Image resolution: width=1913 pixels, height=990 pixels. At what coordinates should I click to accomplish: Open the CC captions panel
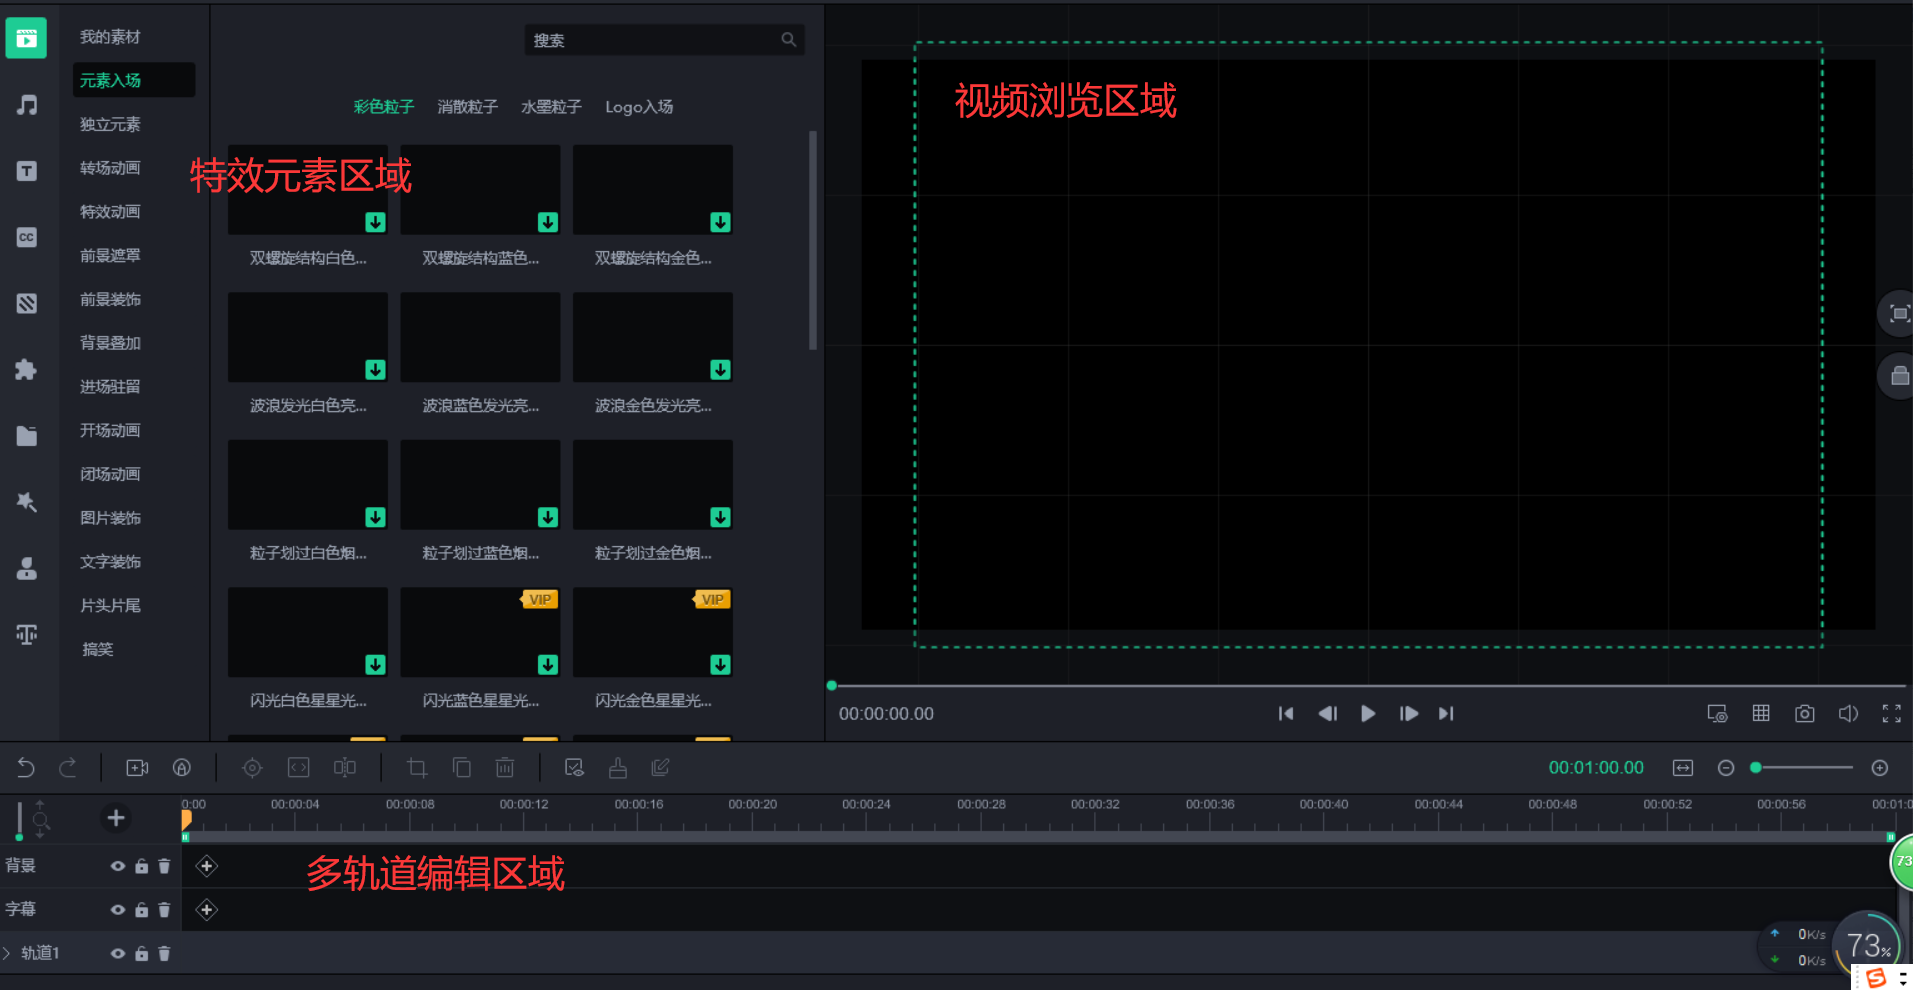click(27, 237)
